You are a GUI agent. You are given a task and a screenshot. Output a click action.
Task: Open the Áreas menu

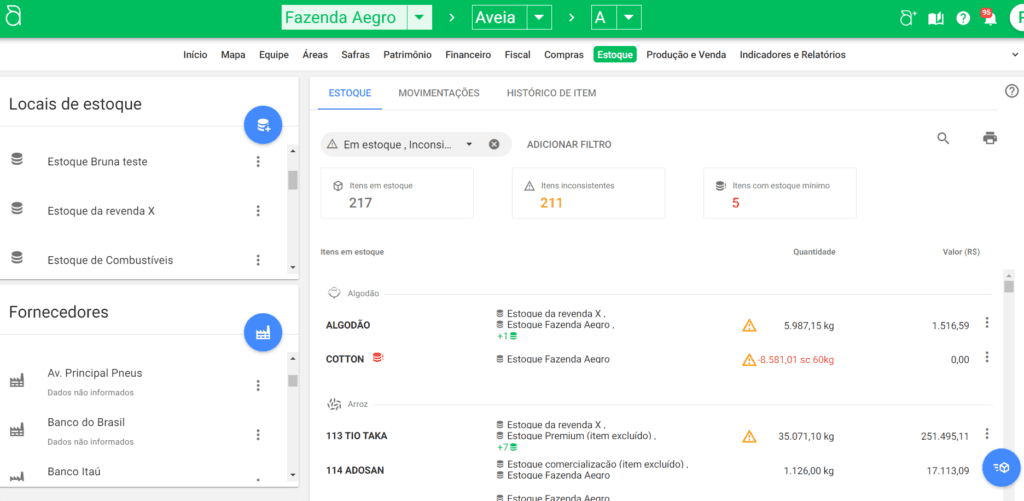coord(315,55)
